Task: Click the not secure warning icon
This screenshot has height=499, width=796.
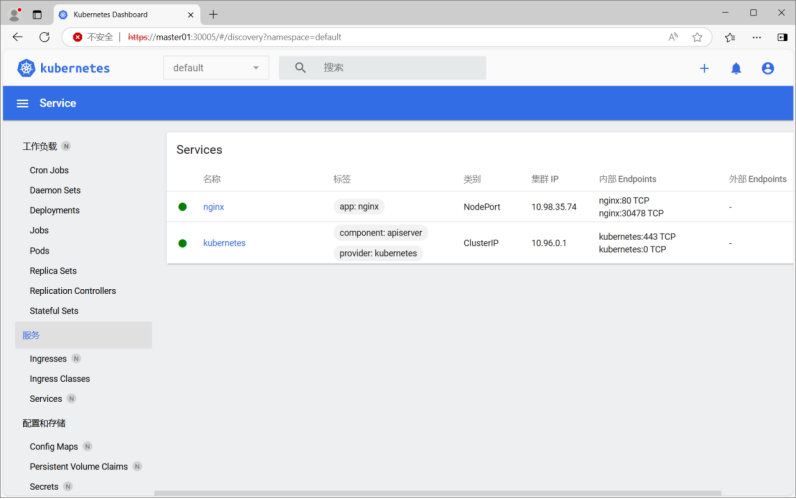Action: click(x=78, y=37)
